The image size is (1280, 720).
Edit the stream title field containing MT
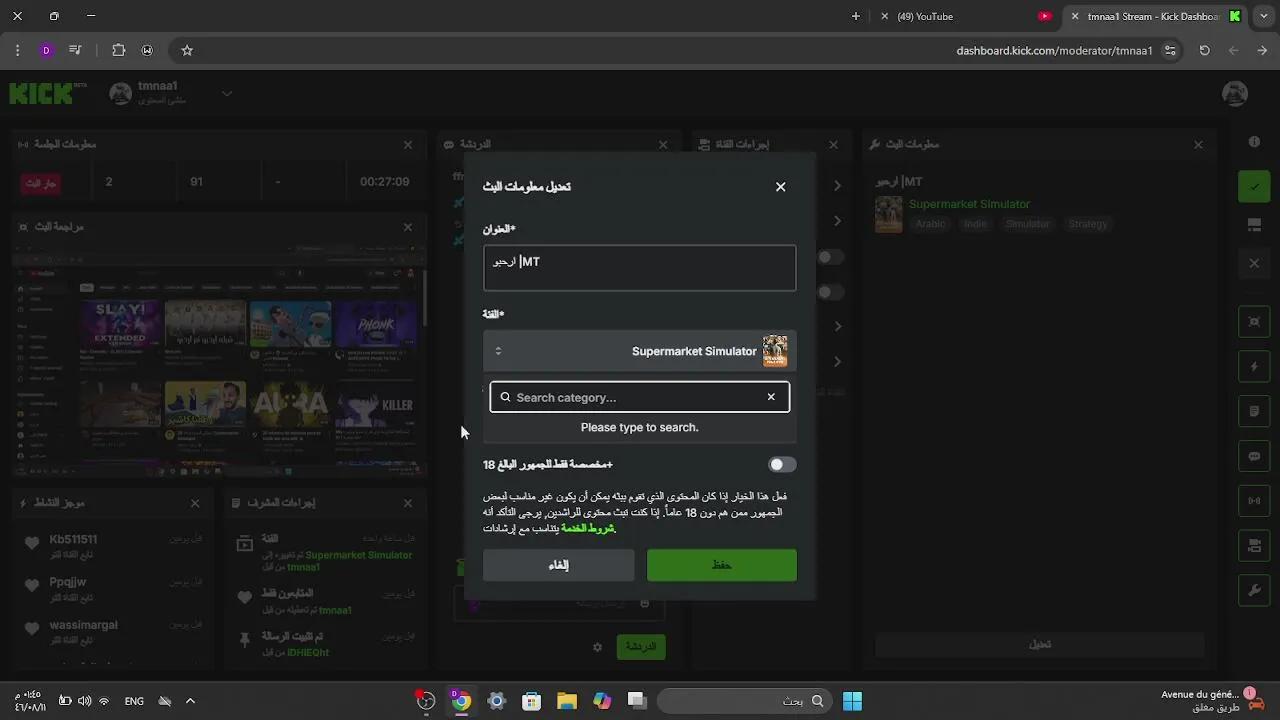click(x=640, y=268)
